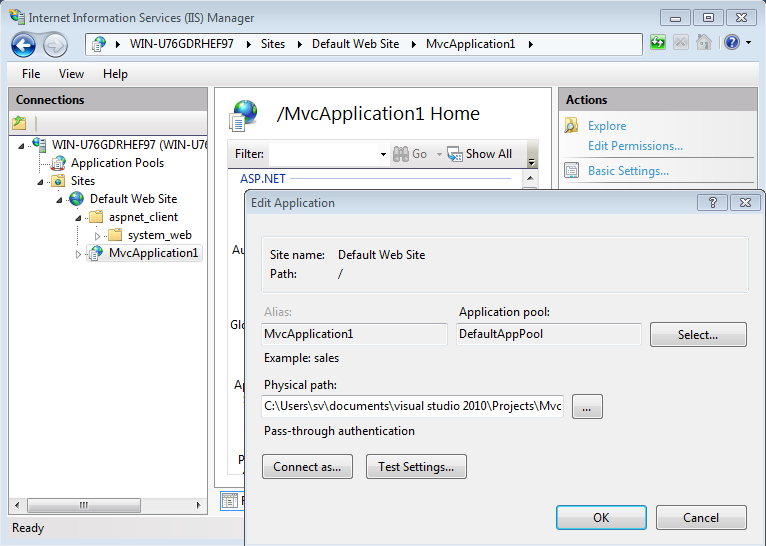Open the Filter dropdown arrow
766x546 pixels.
click(x=383, y=155)
